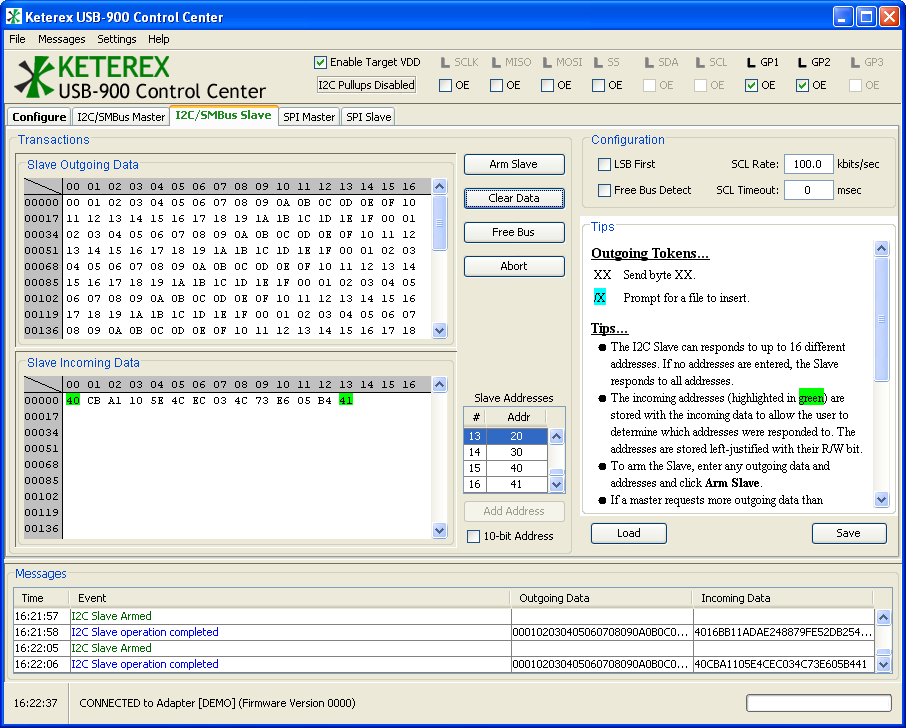Click the GP2 signal level indicator
Screen dimensions: 906x728
point(802,63)
